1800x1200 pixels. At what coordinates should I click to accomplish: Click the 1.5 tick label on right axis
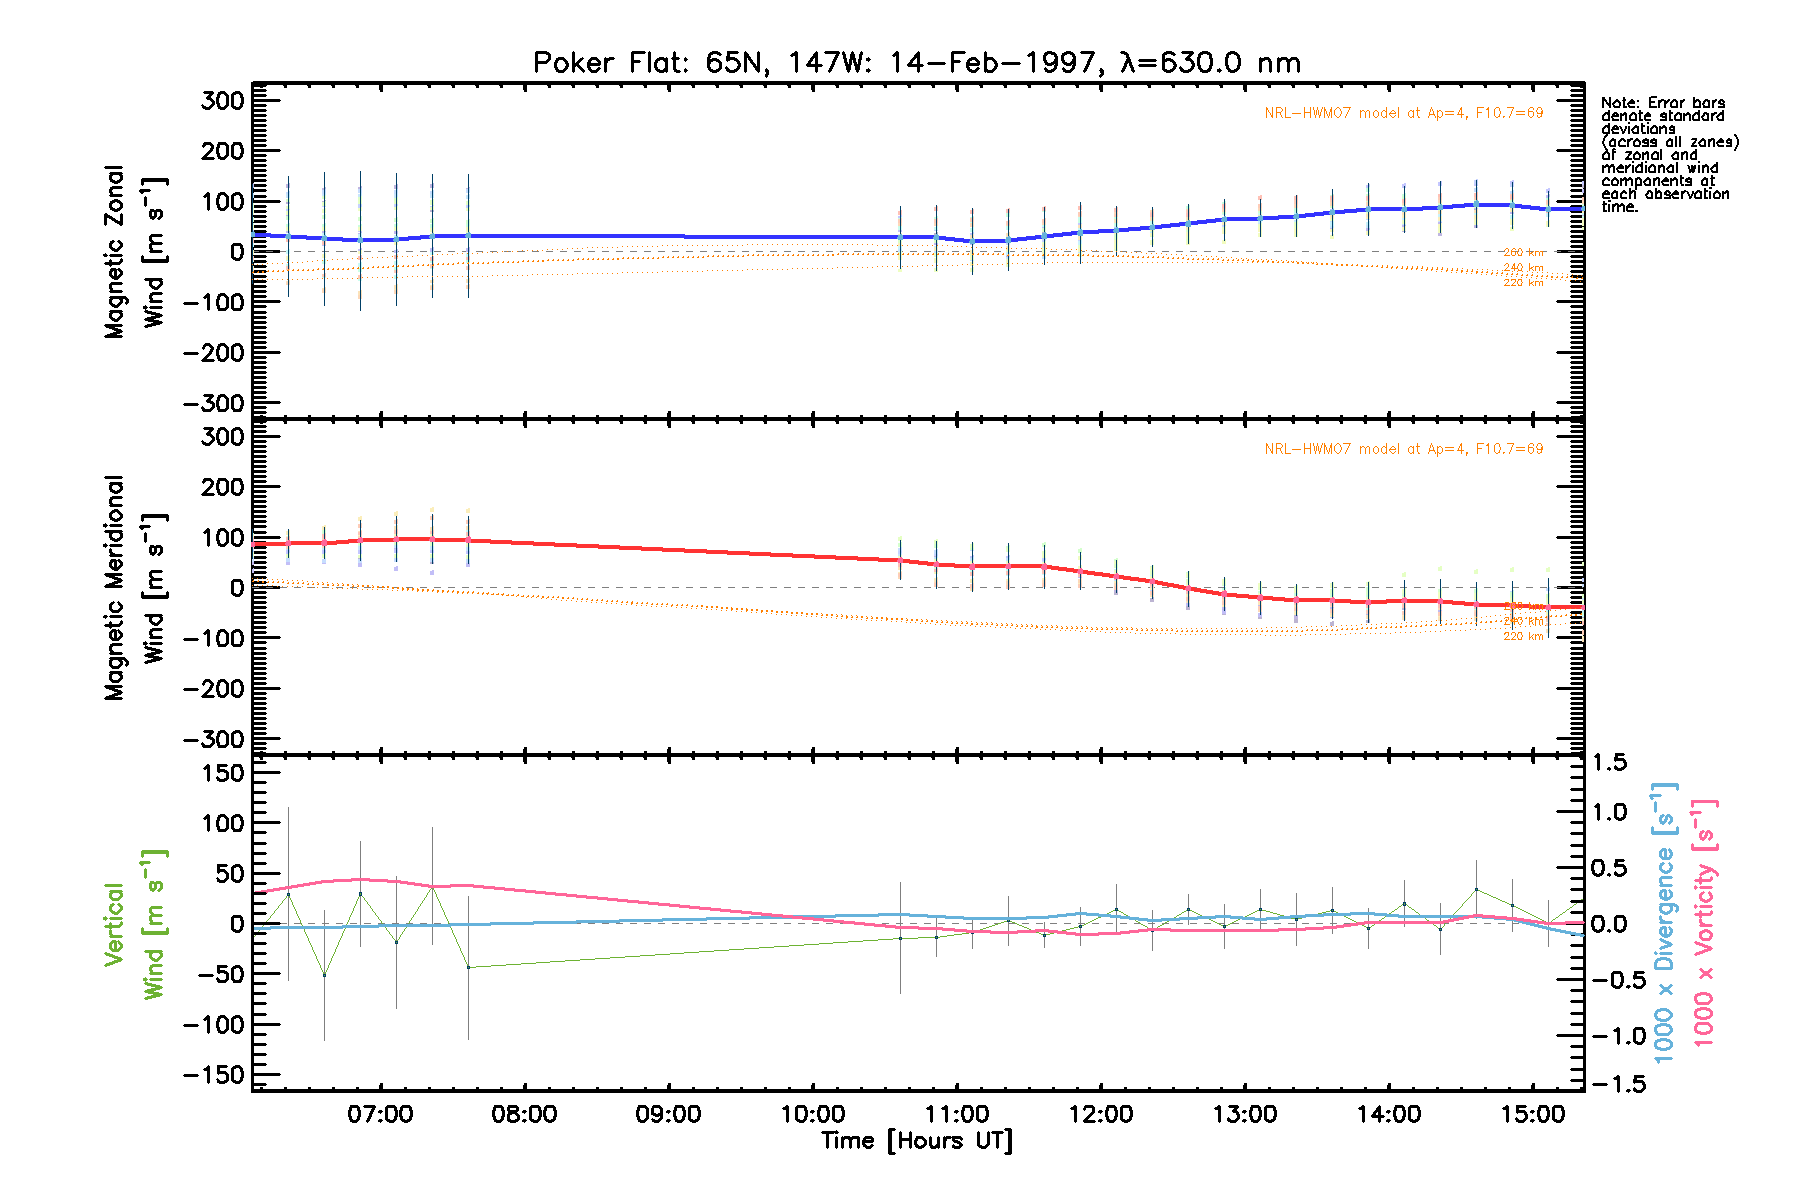tap(1609, 763)
